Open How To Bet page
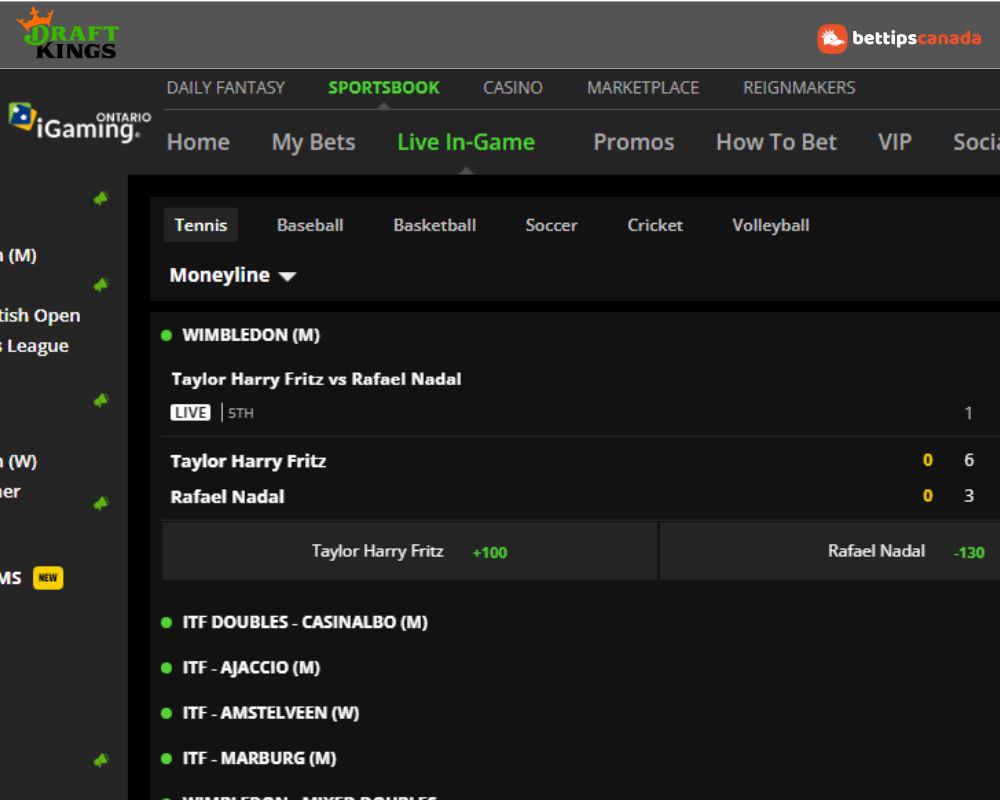This screenshot has width=1000, height=800. pos(776,142)
